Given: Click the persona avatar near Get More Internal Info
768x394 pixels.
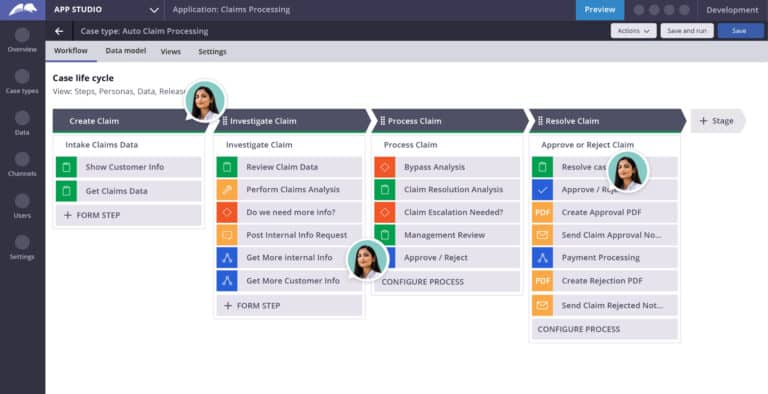Looking at the screenshot, I should (x=367, y=260).
